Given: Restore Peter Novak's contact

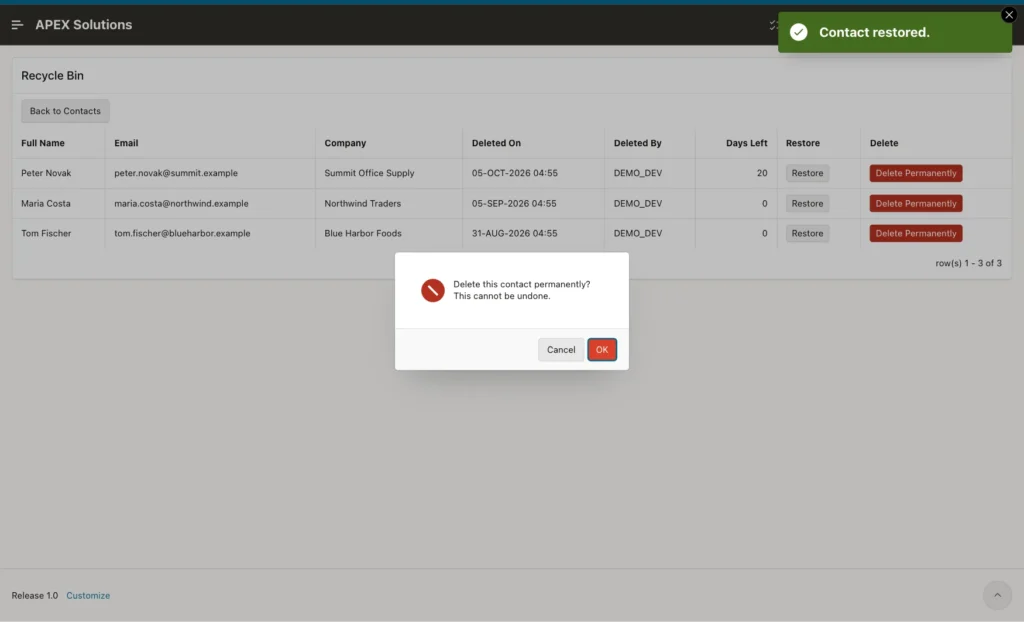Looking at the screenshot, I should tap(807, 173).
